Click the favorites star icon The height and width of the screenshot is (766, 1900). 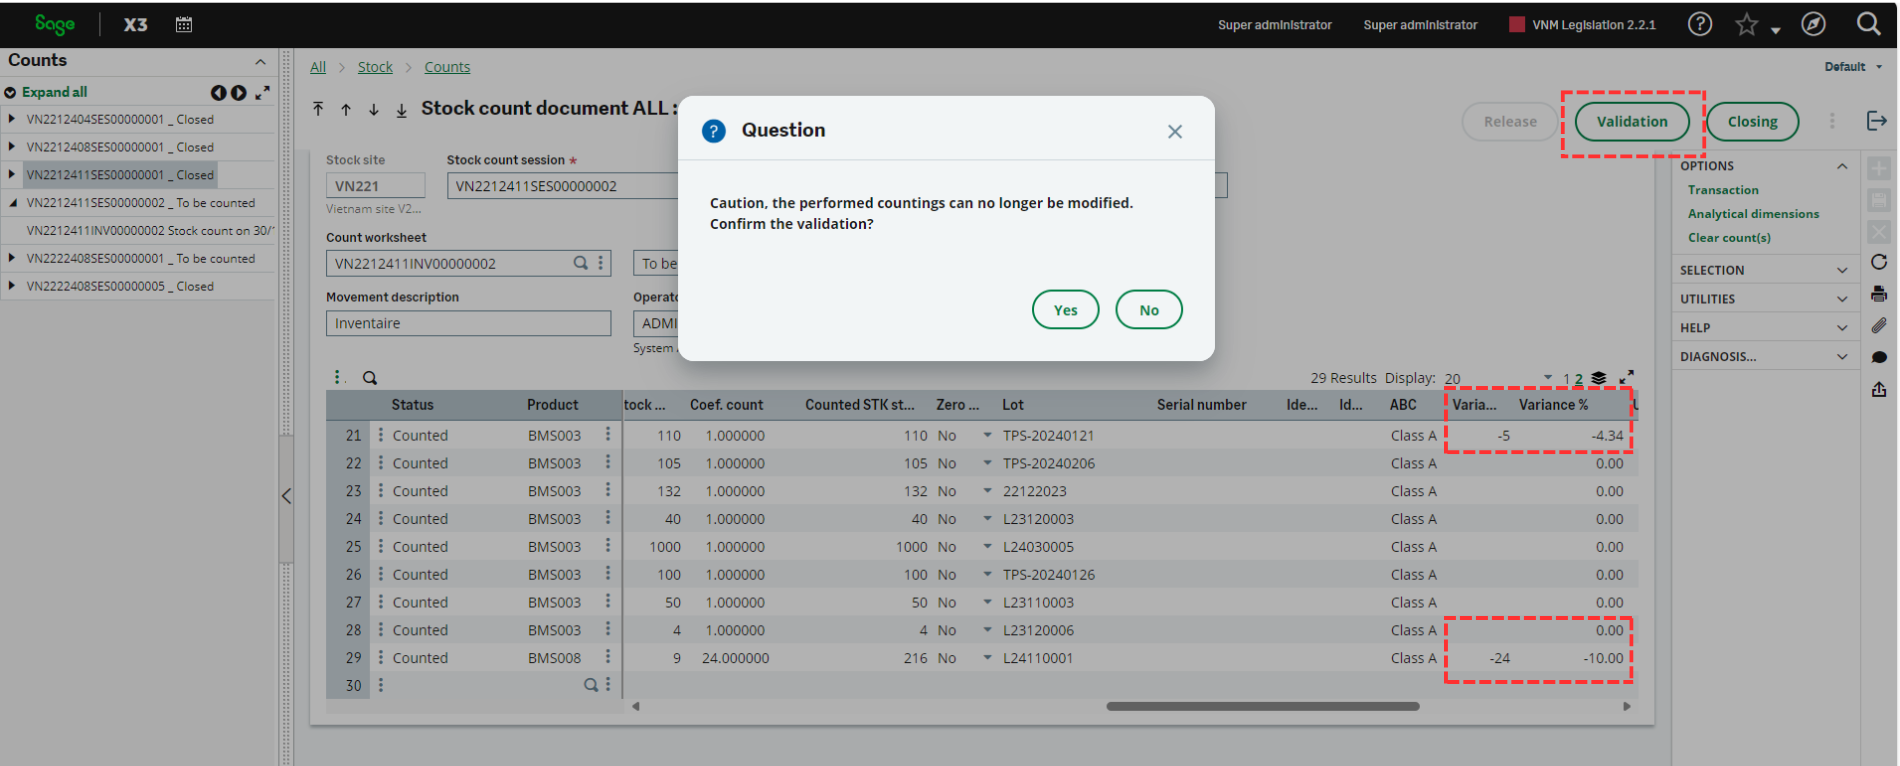pyautogui.click(x=1746, y=24)
